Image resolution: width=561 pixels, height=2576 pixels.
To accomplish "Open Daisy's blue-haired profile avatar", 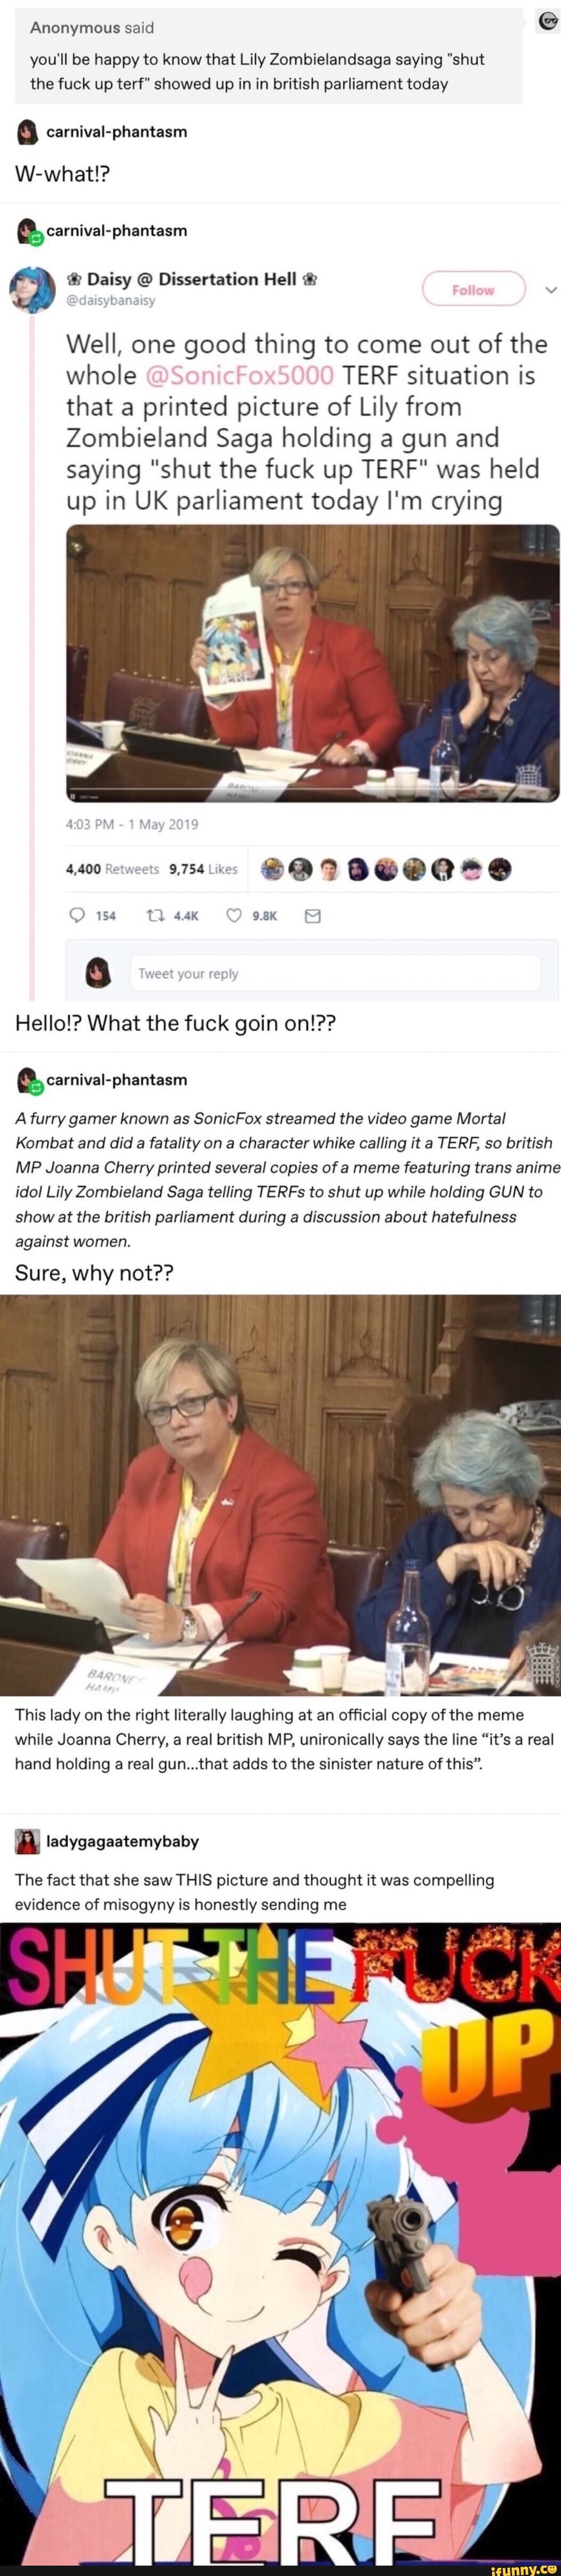I will pyautogui.click(x=32, y=289).
